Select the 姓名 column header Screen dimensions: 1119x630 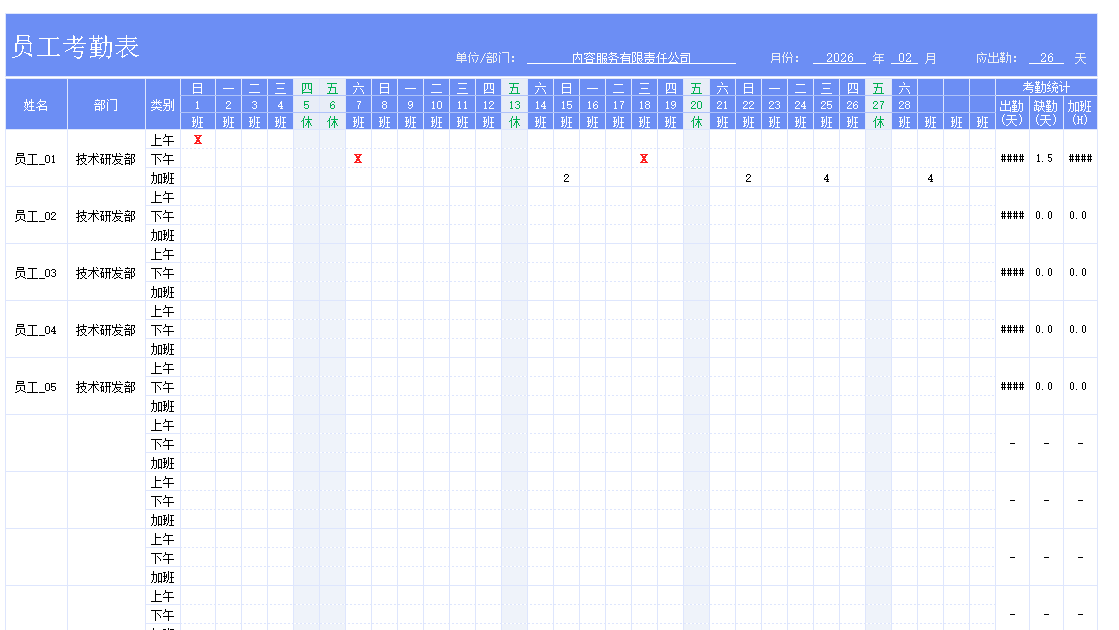[36, 105]
